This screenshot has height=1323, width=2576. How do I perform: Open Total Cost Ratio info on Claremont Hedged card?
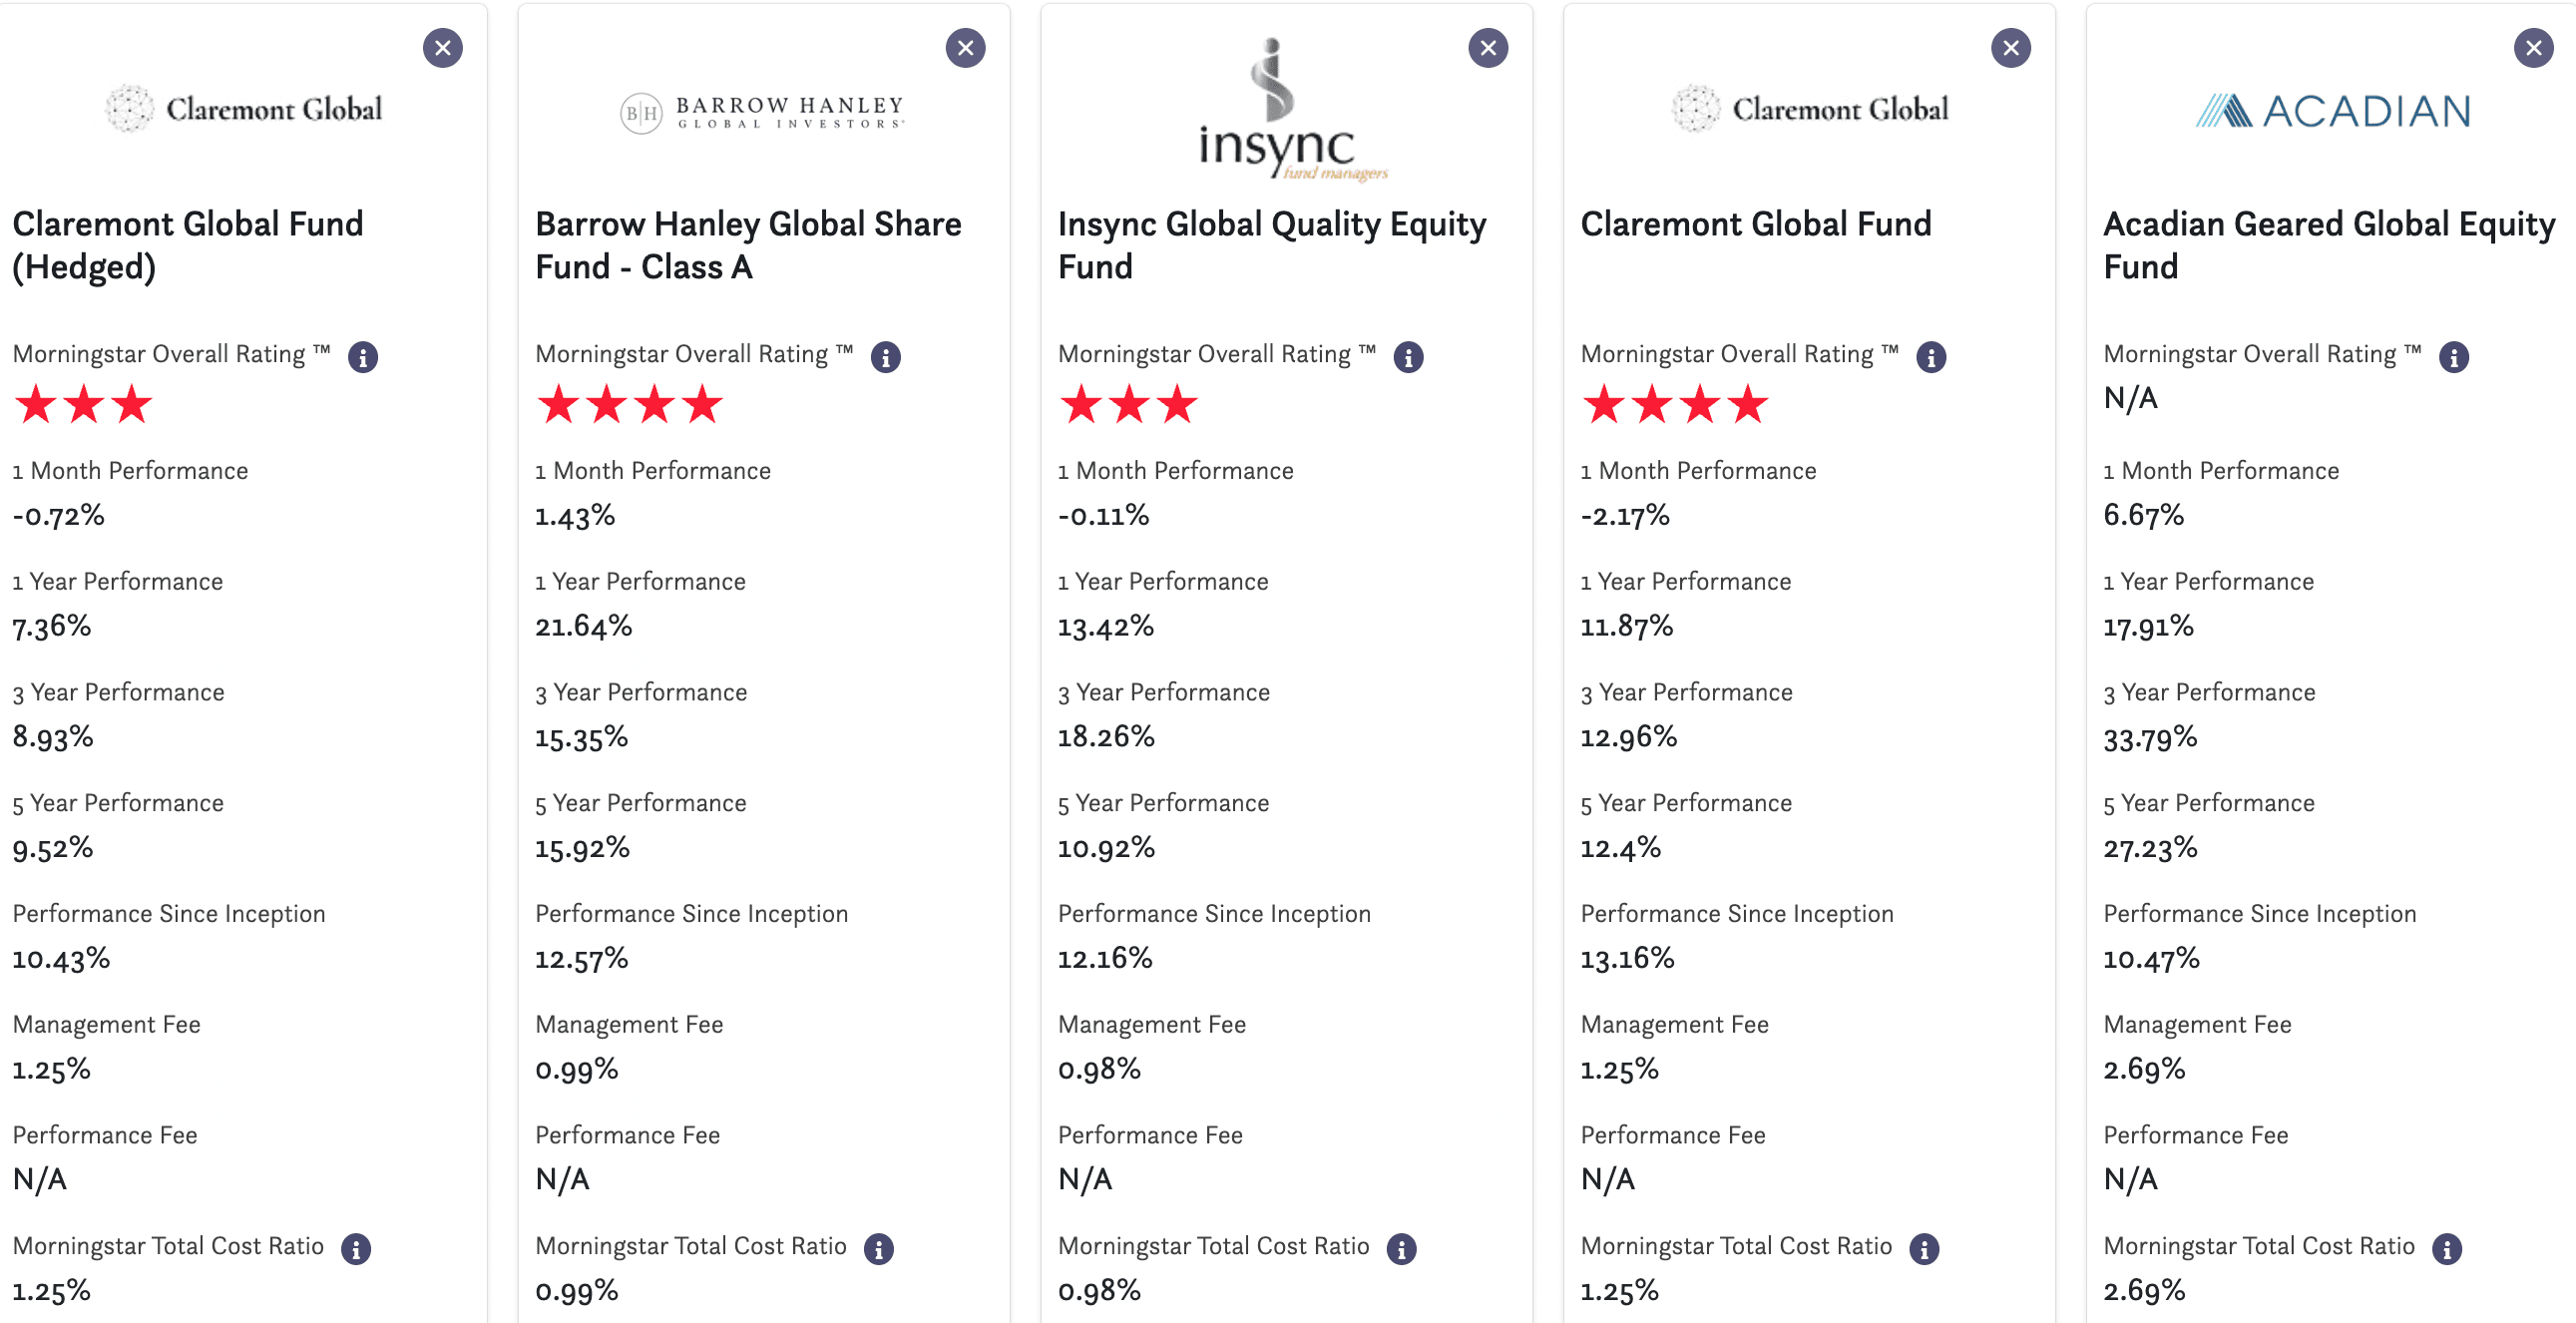[355, 1249]
